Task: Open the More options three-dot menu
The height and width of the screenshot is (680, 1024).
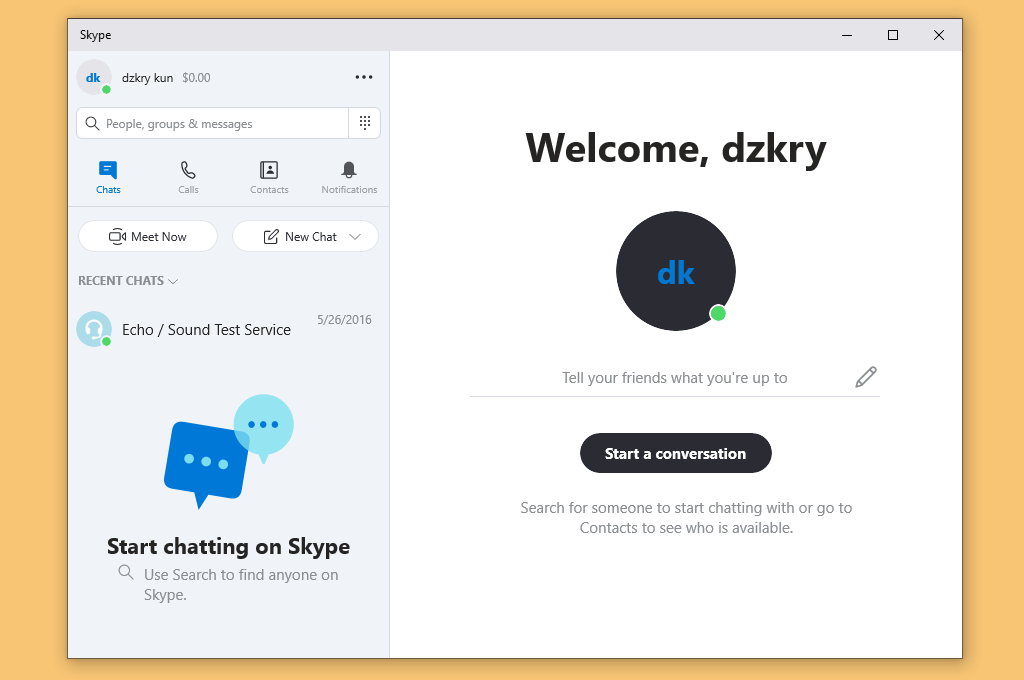Action: (x=364, y=77)
